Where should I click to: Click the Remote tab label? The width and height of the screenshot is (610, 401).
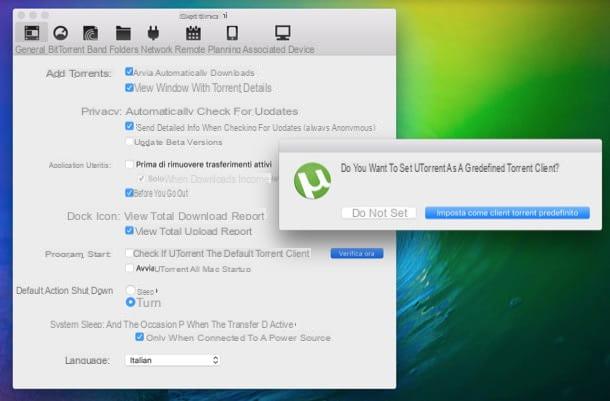click(190, 49)
